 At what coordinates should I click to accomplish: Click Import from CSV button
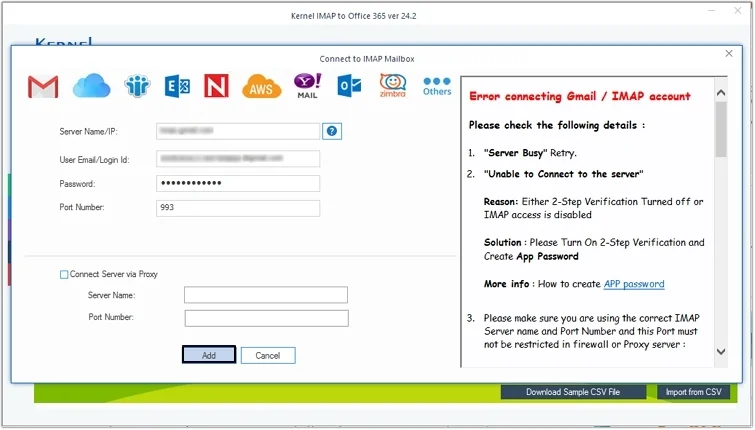(693, 392)
